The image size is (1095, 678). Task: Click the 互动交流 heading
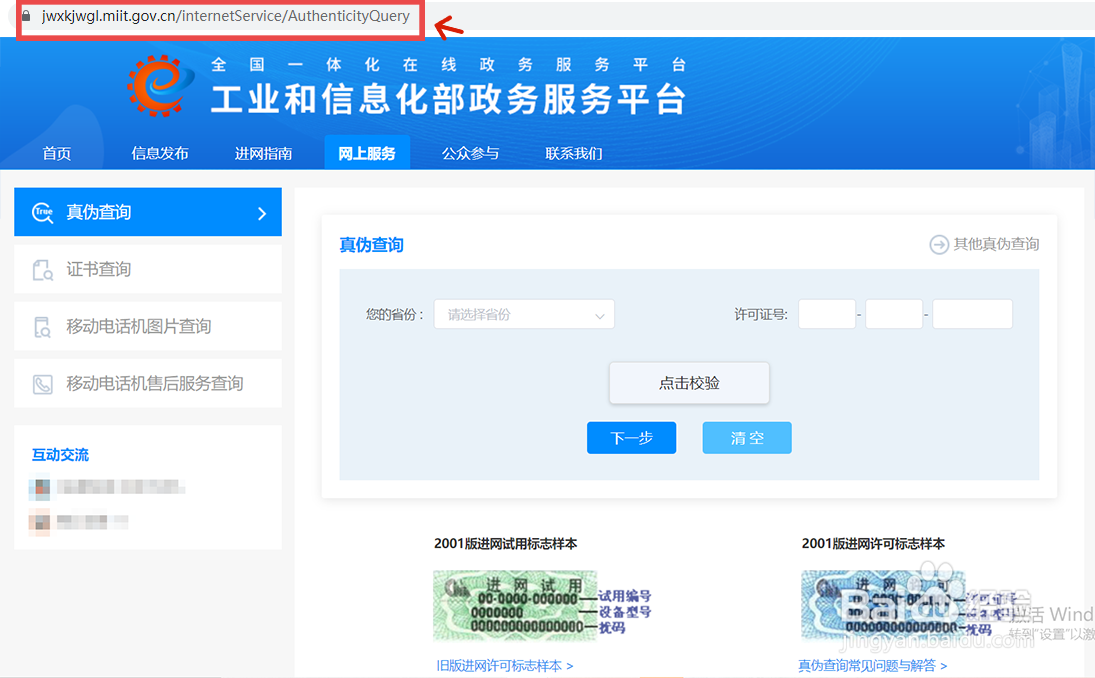61,455
